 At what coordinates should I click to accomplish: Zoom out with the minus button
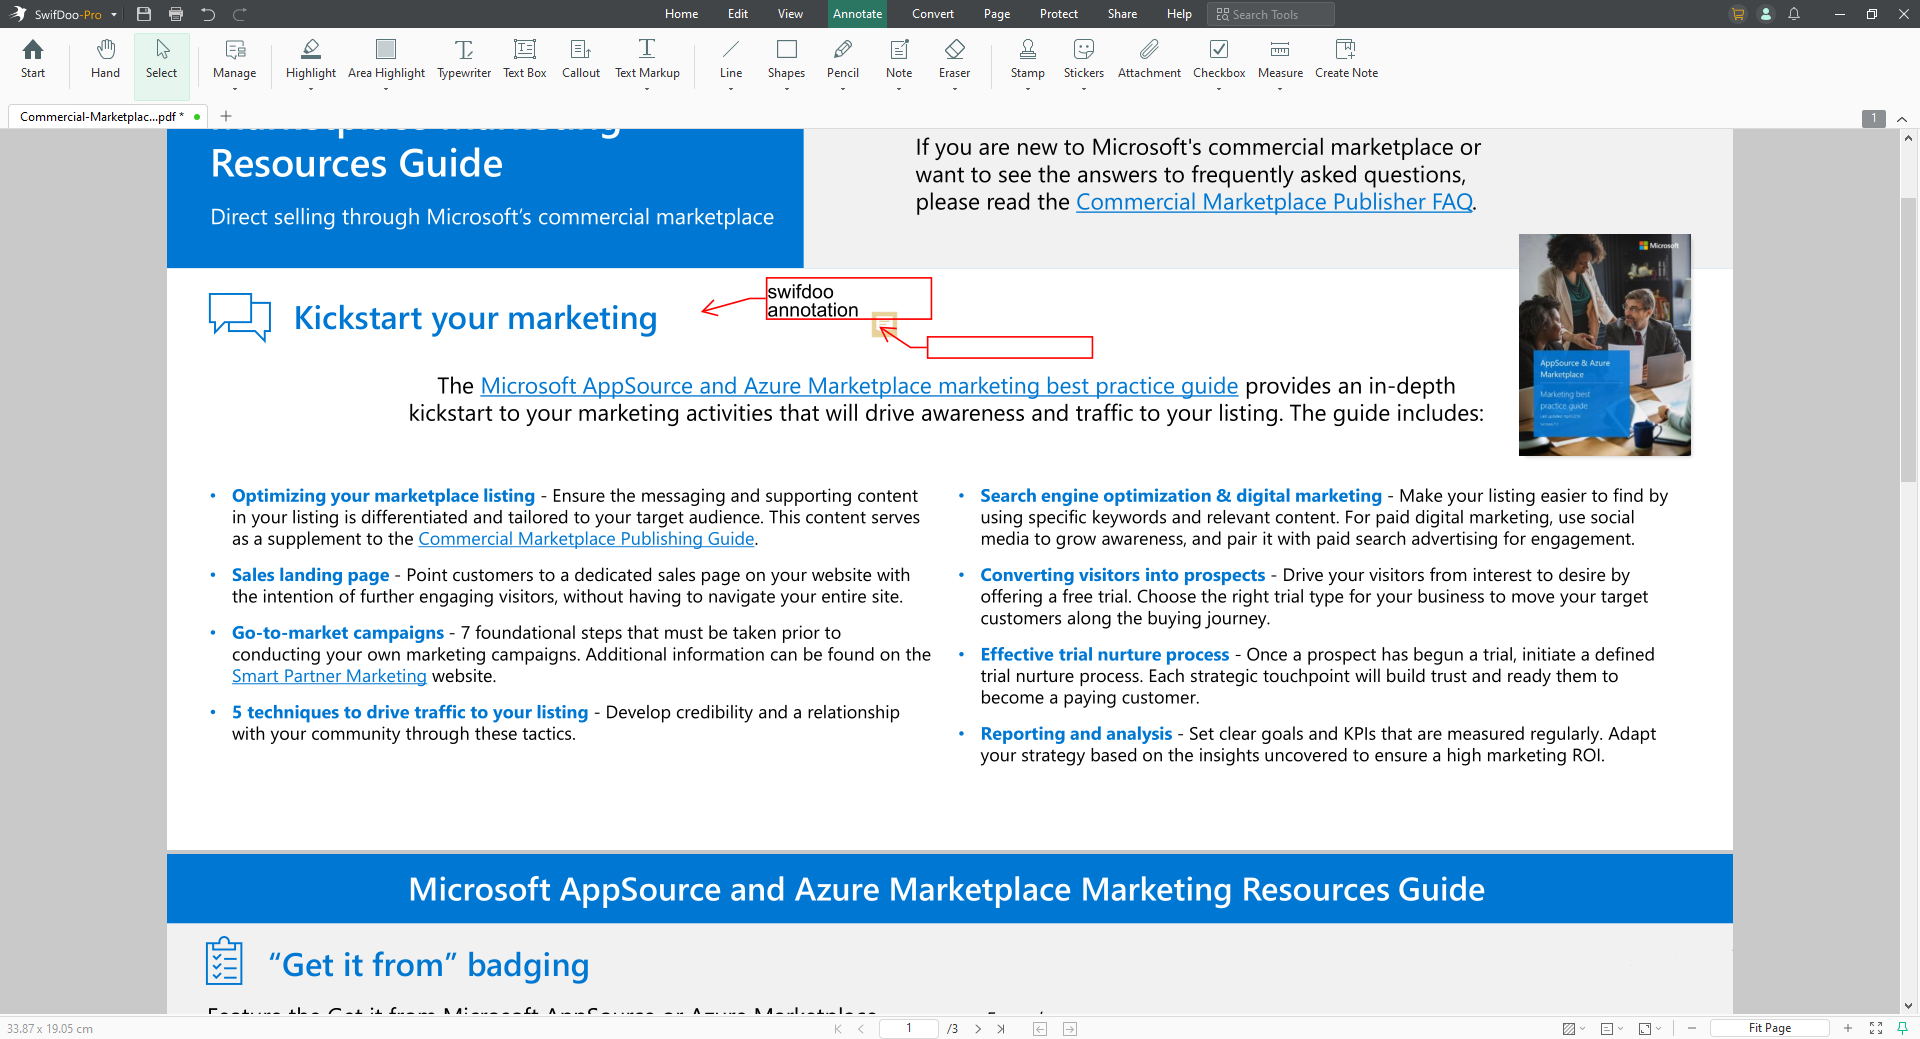click(1692, 1028)
